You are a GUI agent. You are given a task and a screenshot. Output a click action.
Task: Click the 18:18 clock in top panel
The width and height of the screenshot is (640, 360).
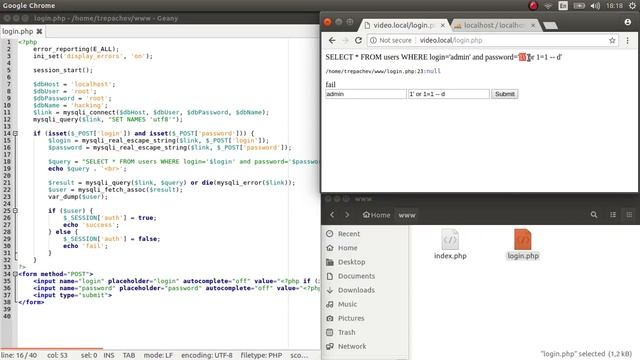coord(614,6)
